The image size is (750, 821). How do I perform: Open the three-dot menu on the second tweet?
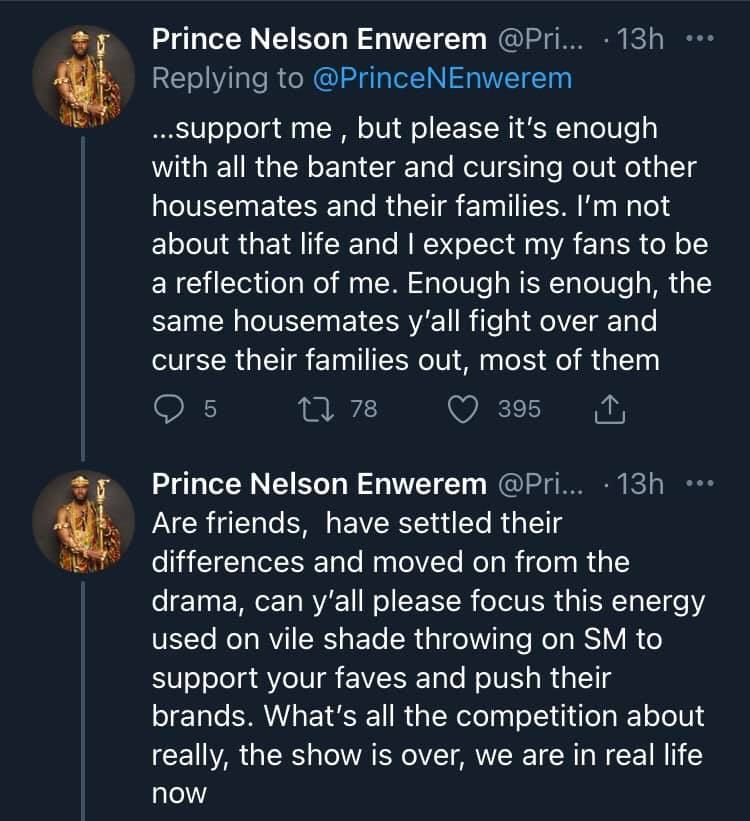pos(697,484)
